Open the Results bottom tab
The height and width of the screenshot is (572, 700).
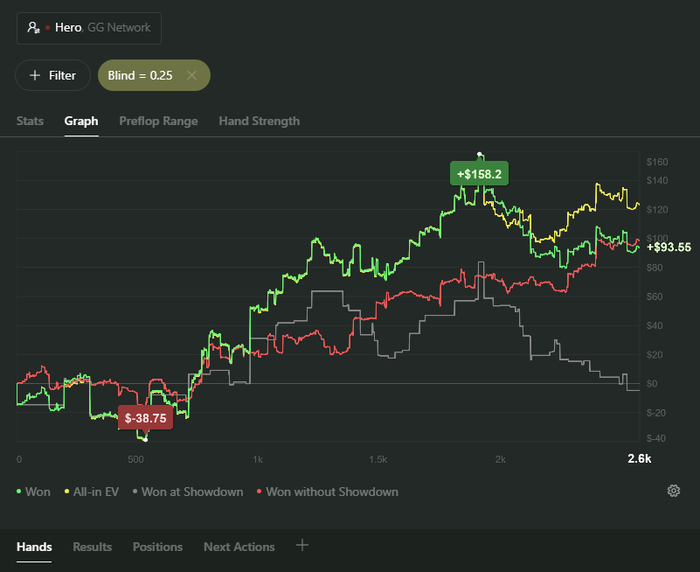point(92,547)
